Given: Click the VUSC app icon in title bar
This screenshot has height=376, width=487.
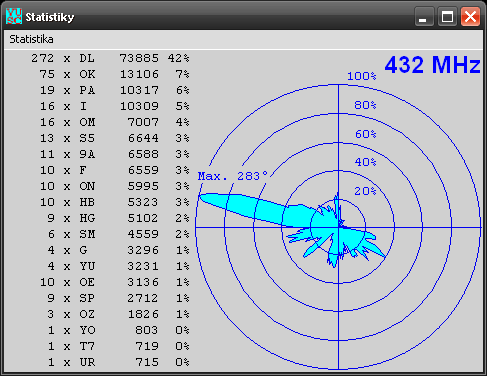Looking at the screenshot, I should point(14,16).
